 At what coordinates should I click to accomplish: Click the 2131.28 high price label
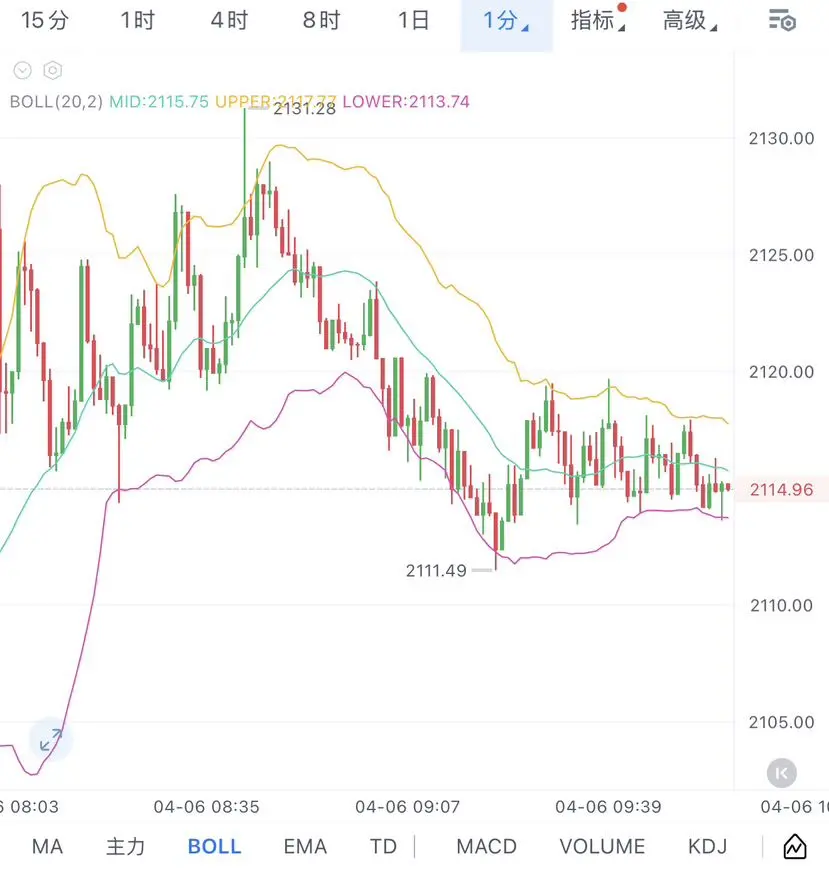(x=304, y=109)
